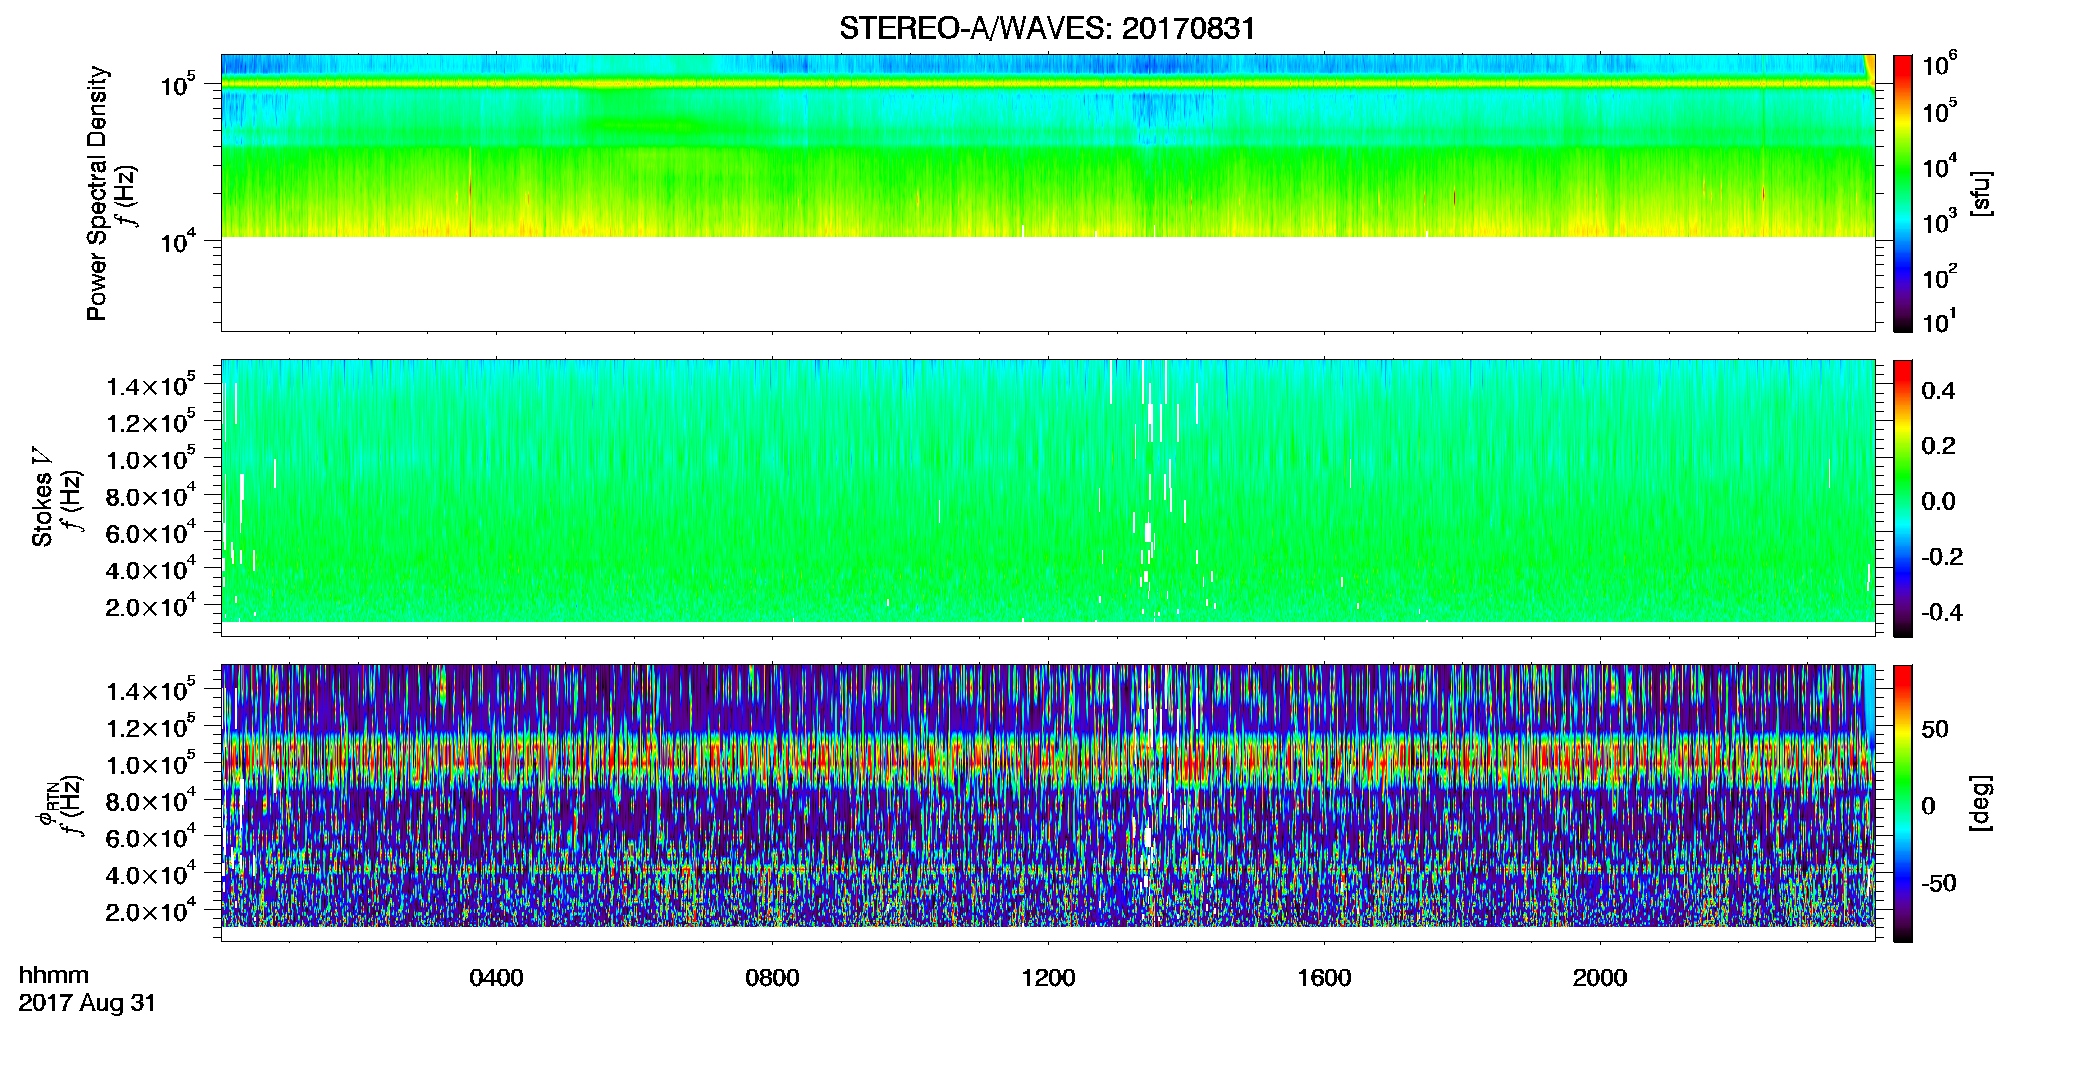Click the -0.4 tick on Stokes colorbar
This screenshot has width=2096, height=1080.
[x=1940, y=612]
